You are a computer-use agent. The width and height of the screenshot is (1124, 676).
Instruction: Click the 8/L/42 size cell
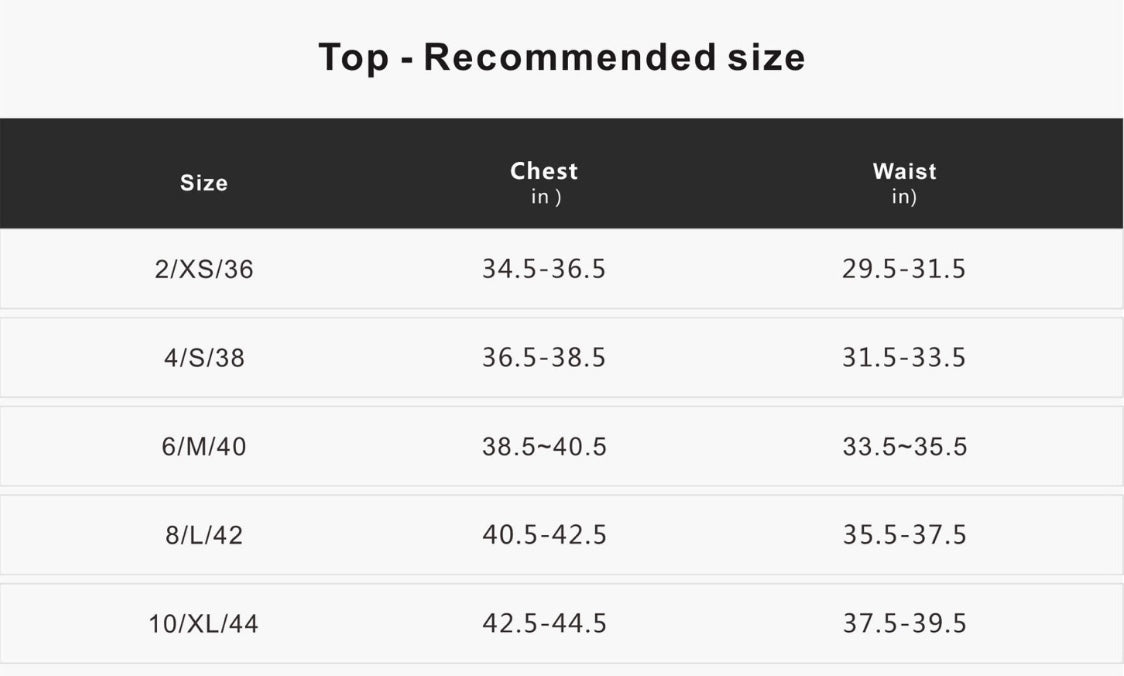coord(204,536)
